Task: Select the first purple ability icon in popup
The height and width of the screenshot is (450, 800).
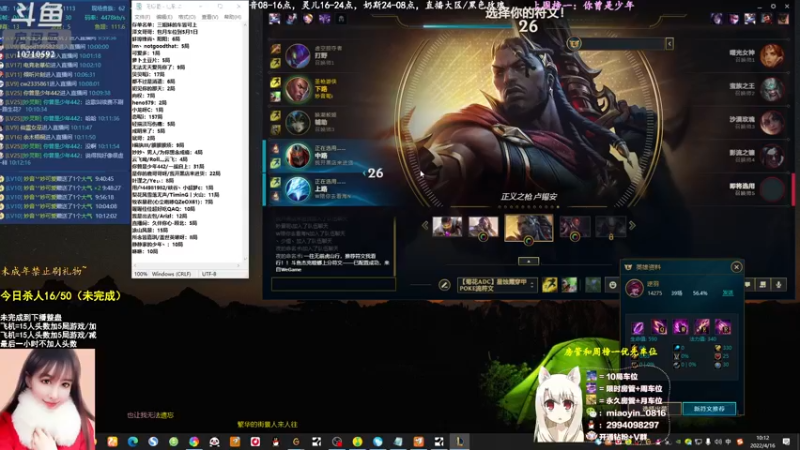Action: 638,327
